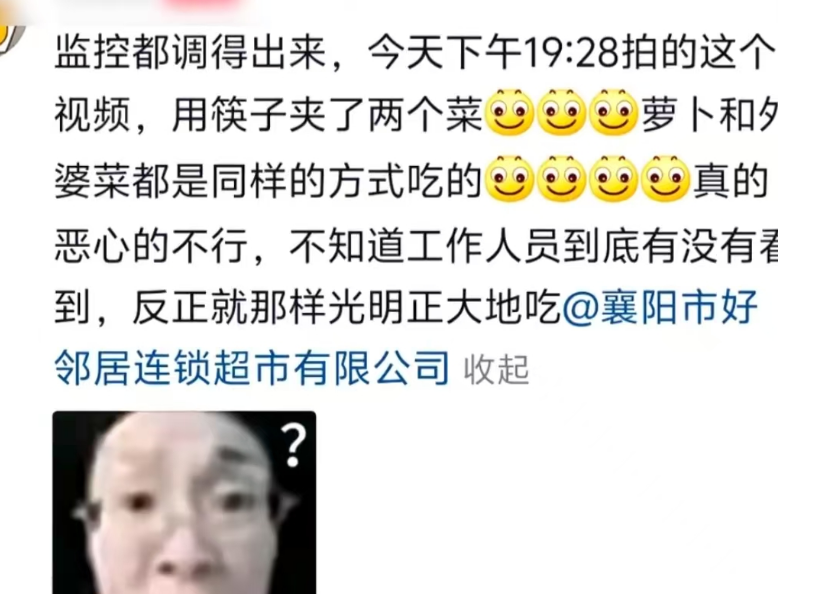Viewport: 820px width, 594px height.
Task: Collapse the post with 收起
Action: (496, 370)
